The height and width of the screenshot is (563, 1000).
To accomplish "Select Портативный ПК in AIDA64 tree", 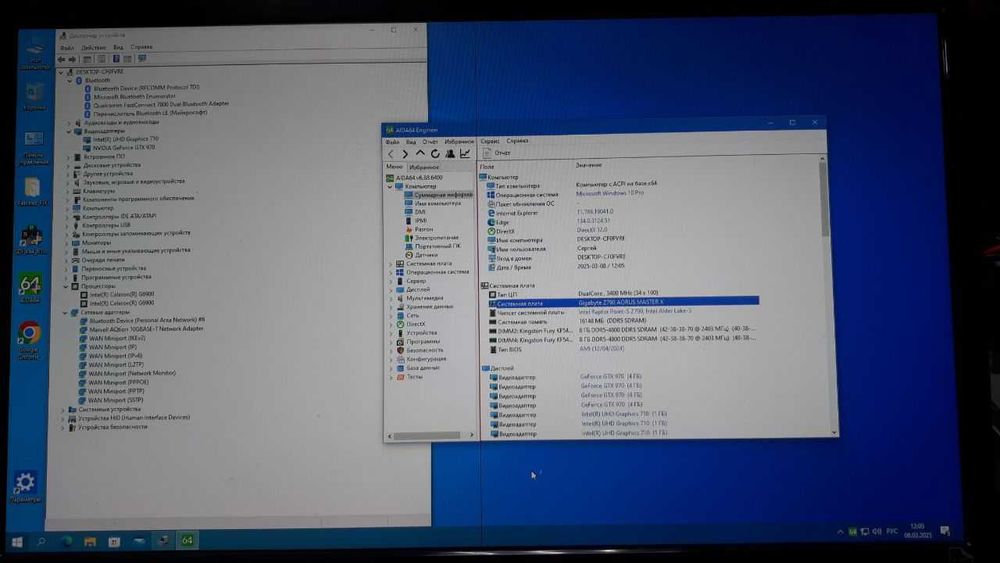I will [x=432, y=246].
